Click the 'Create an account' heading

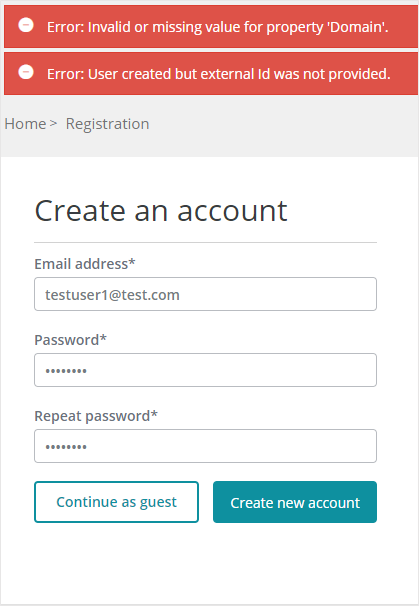point(161,211)
